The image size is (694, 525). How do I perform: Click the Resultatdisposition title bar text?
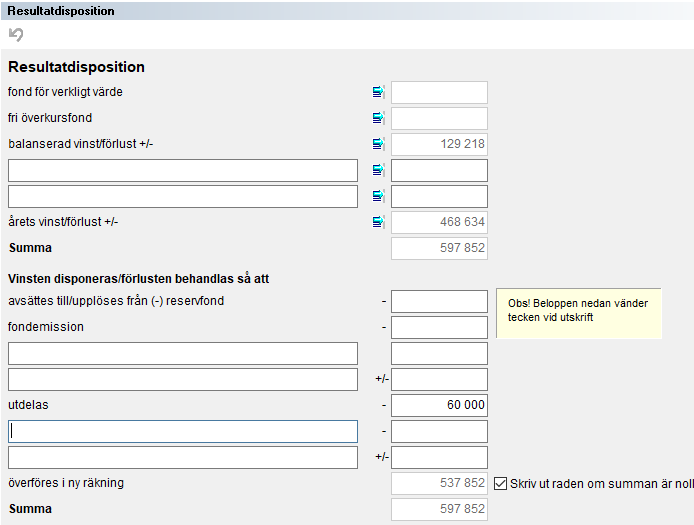pyautogui.click(x=61, y=11)
